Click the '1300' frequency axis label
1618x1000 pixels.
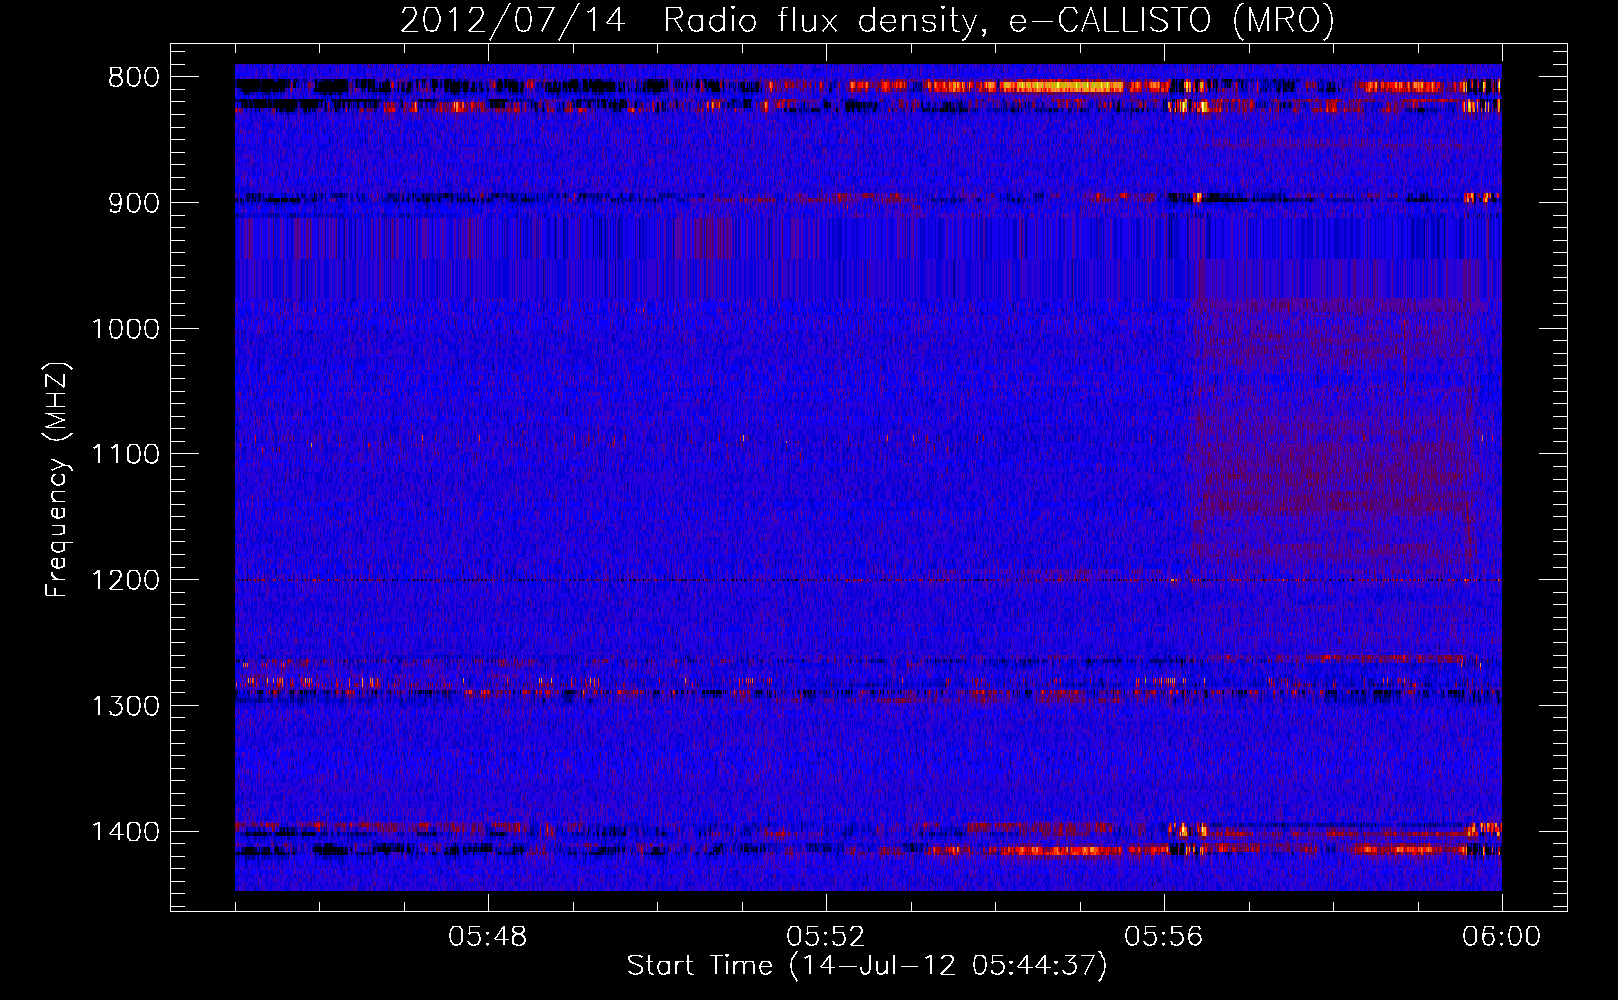[x=126, y=706]
